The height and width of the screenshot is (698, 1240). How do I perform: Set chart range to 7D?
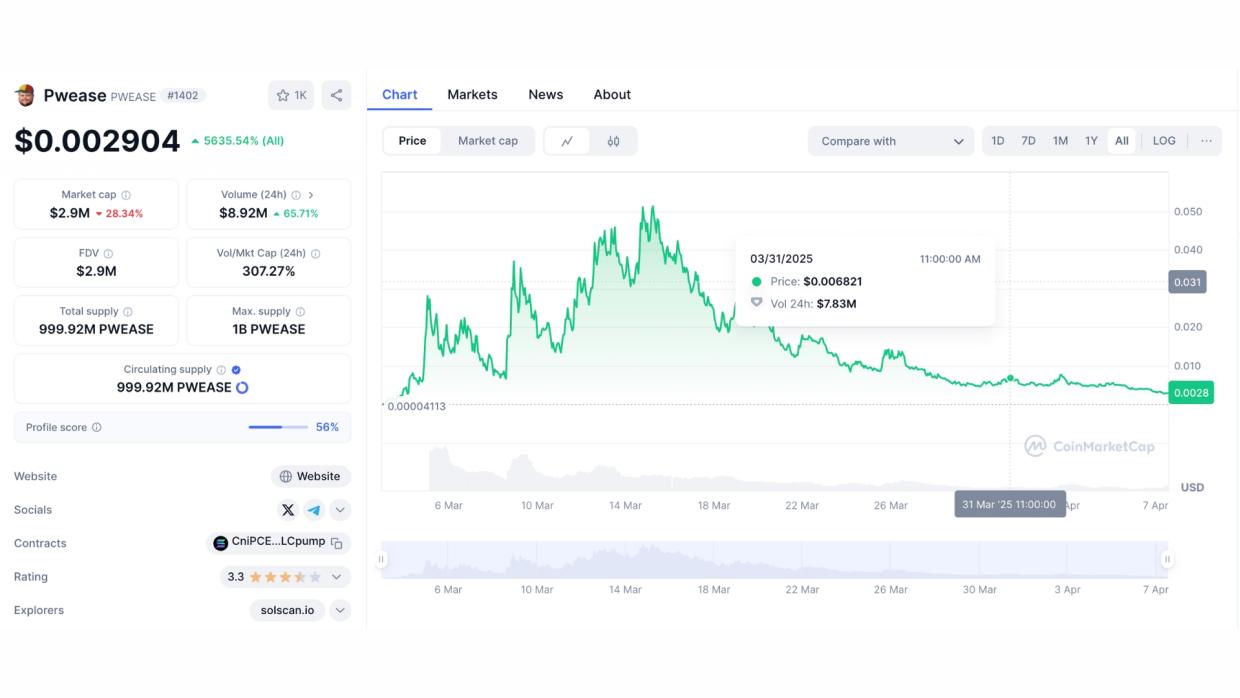(x=1028, y=141)
